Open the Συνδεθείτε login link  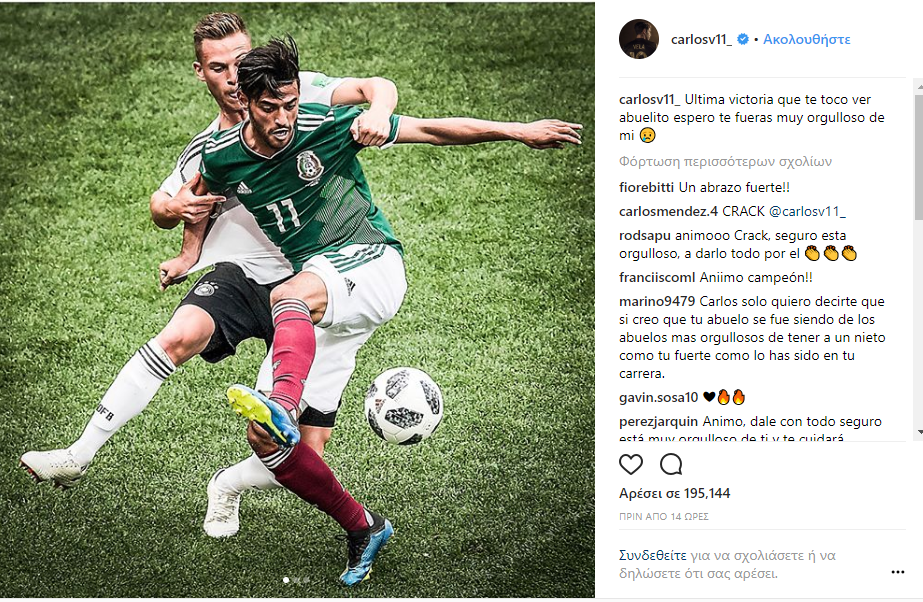[x=652, y=555]
